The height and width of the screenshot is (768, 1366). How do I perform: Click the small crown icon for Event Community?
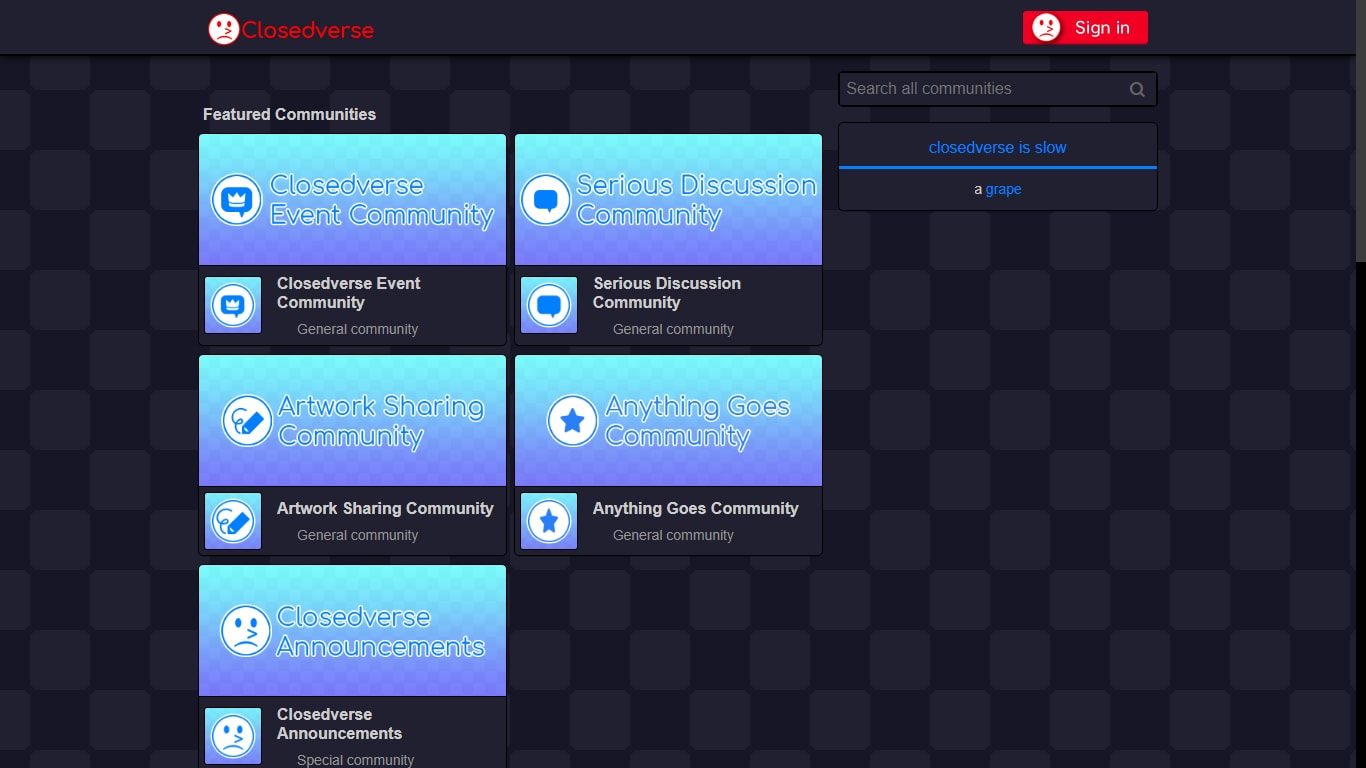tap(233, 305)
